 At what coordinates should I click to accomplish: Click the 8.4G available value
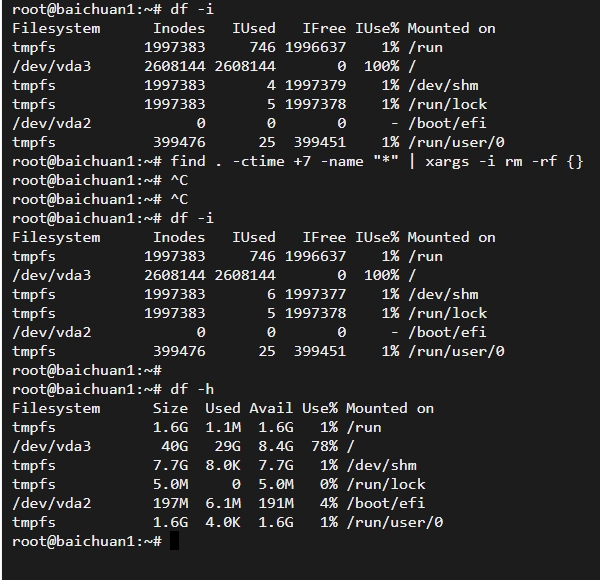276,446
